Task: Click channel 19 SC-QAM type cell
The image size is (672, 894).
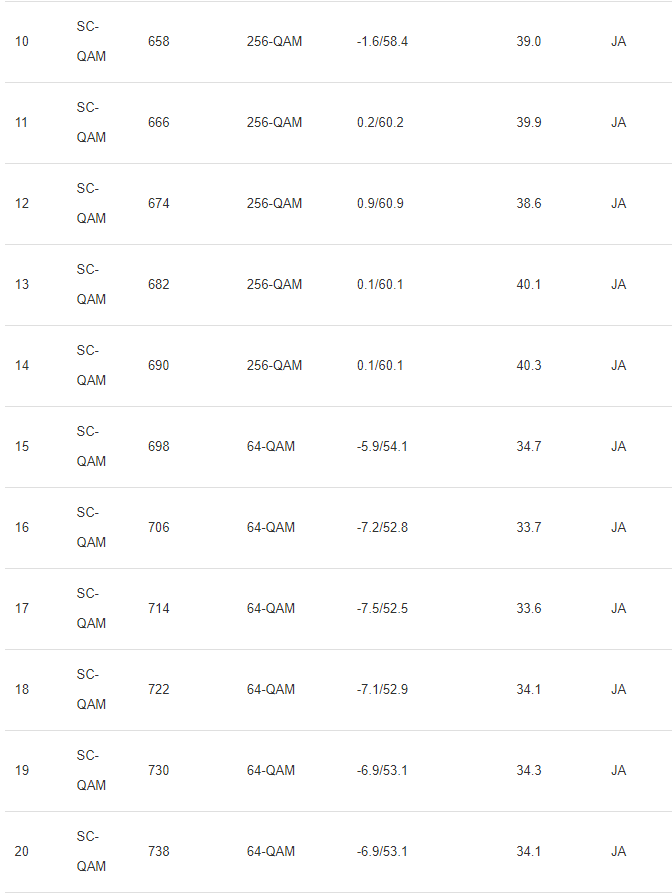Action: click(x=91, y=770)
